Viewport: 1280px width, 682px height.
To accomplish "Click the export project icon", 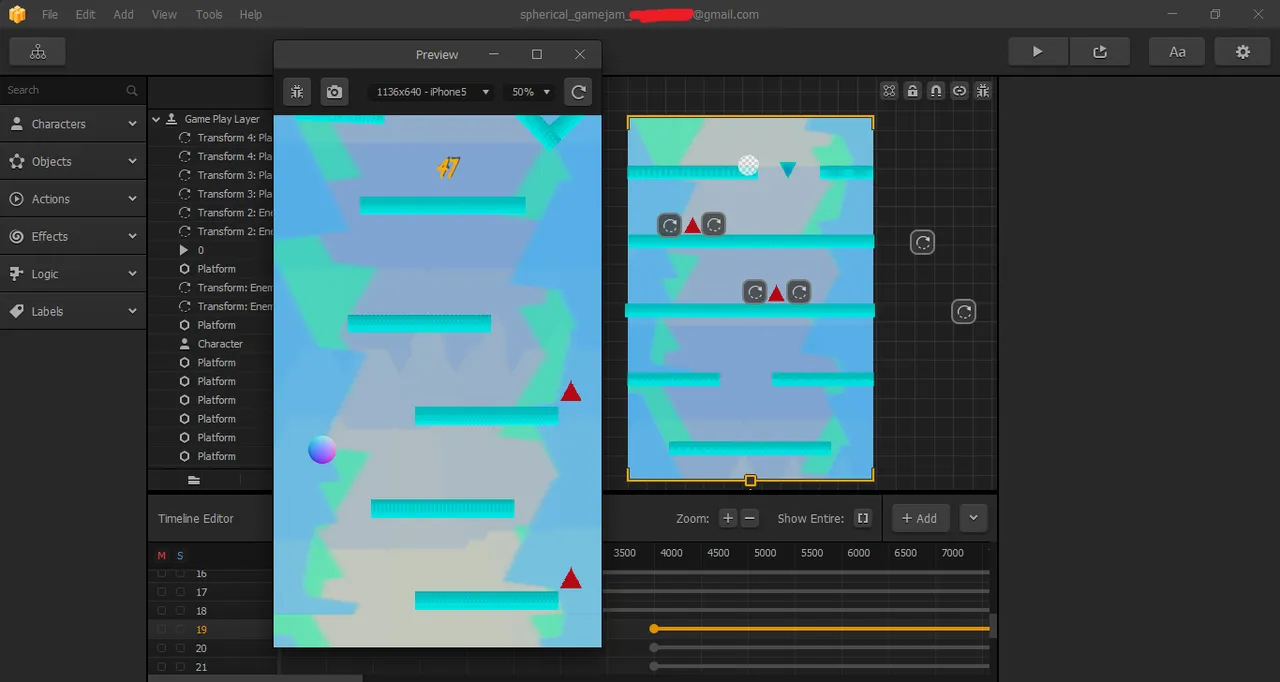I will pos(1100,52).
